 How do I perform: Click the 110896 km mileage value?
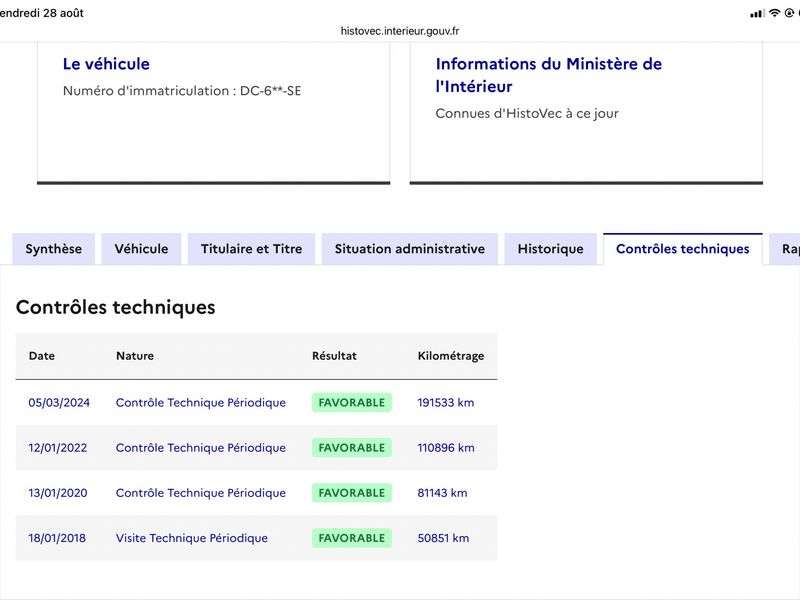445,448
